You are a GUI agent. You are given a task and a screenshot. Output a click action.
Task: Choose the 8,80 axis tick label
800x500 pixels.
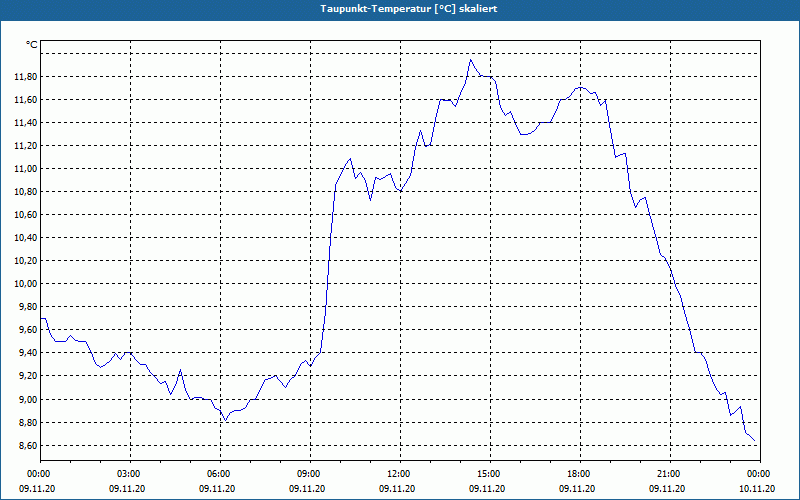click(x=27, y=423)
